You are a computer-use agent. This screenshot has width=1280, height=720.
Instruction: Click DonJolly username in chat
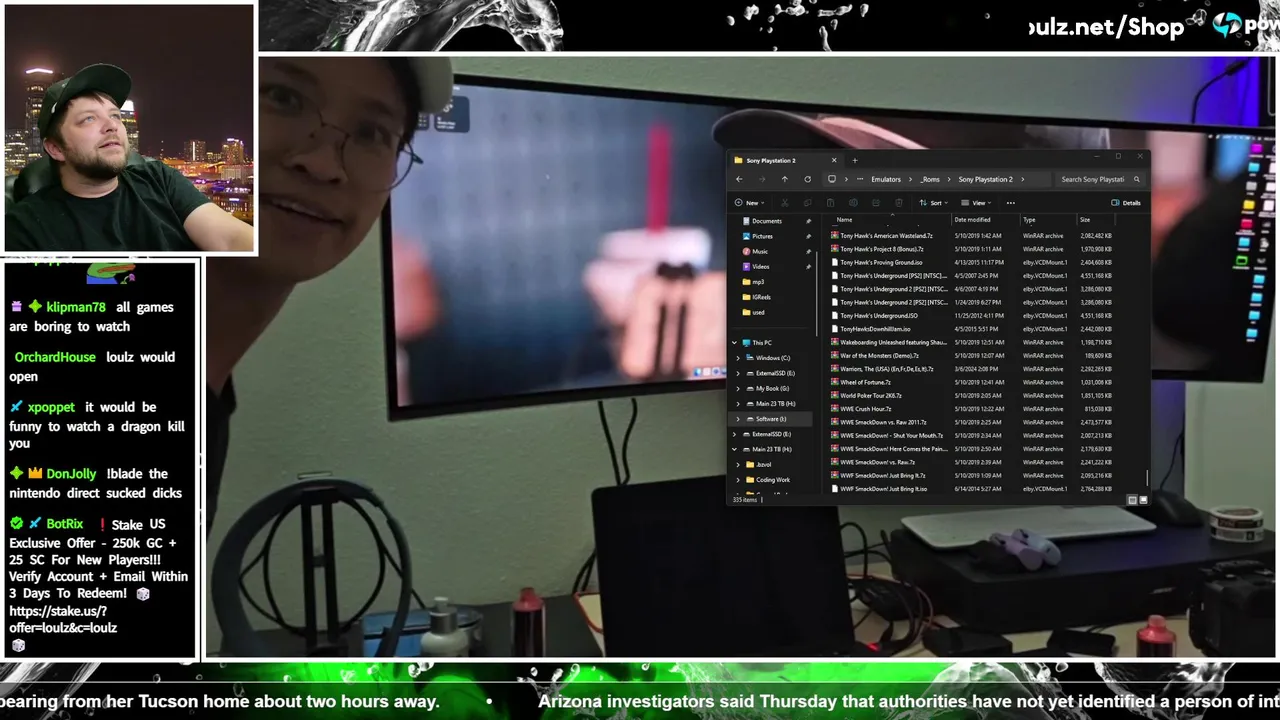71,474
